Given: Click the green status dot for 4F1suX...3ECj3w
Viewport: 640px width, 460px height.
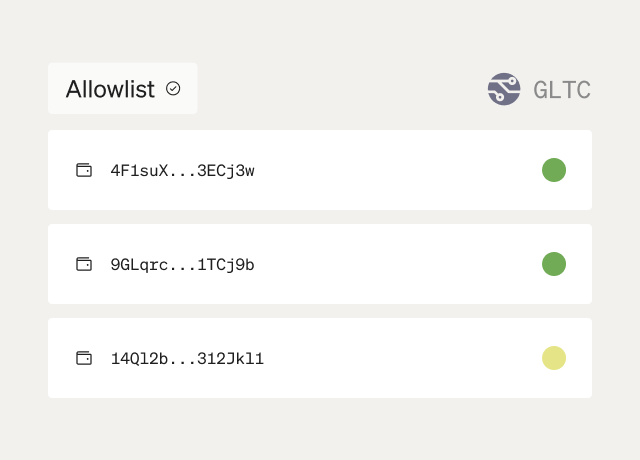Looking at the screenshot, I should (554, 170).
